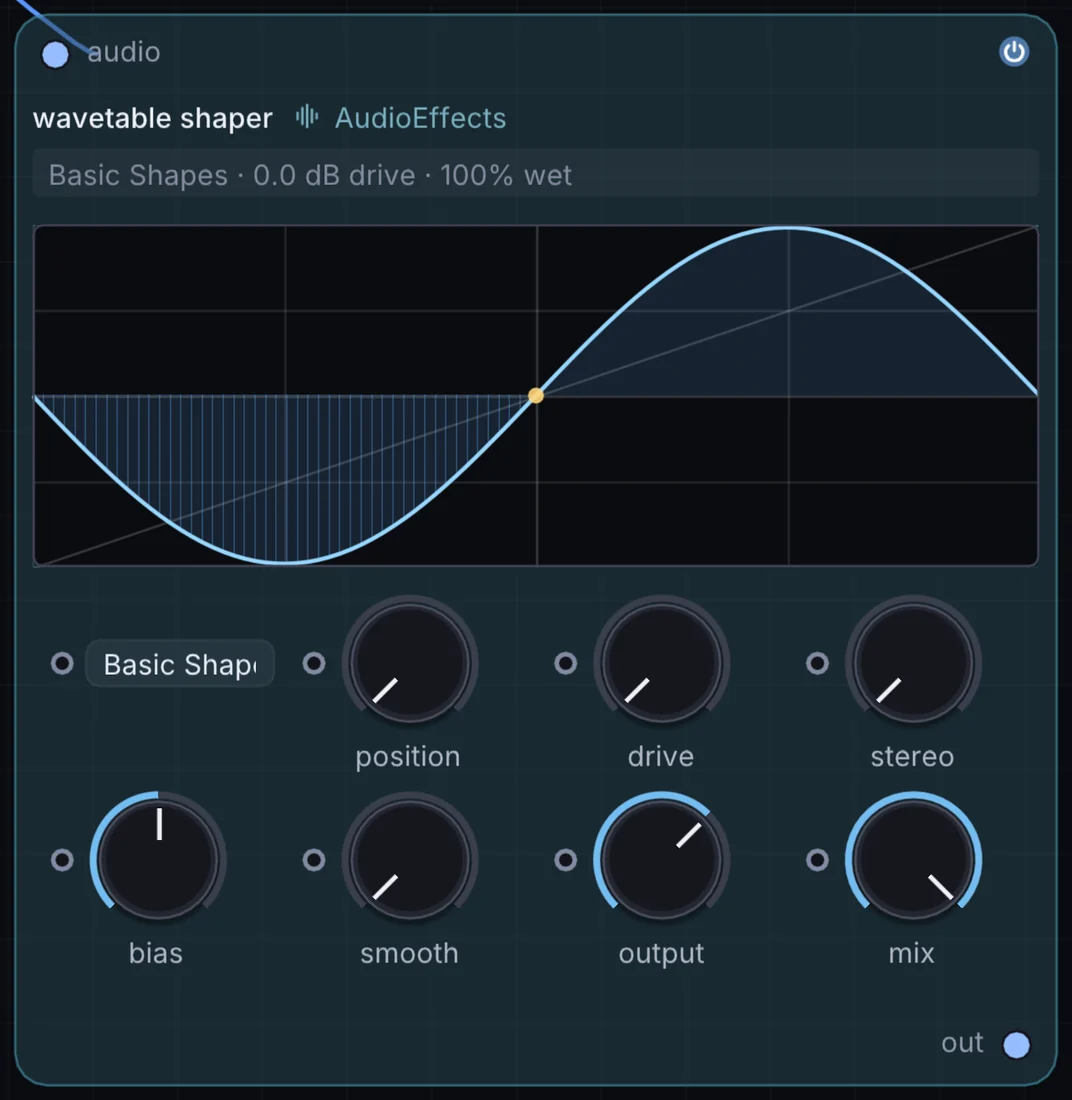Click the position knob
1072x1100 pixels.
(x=410, y=664)
